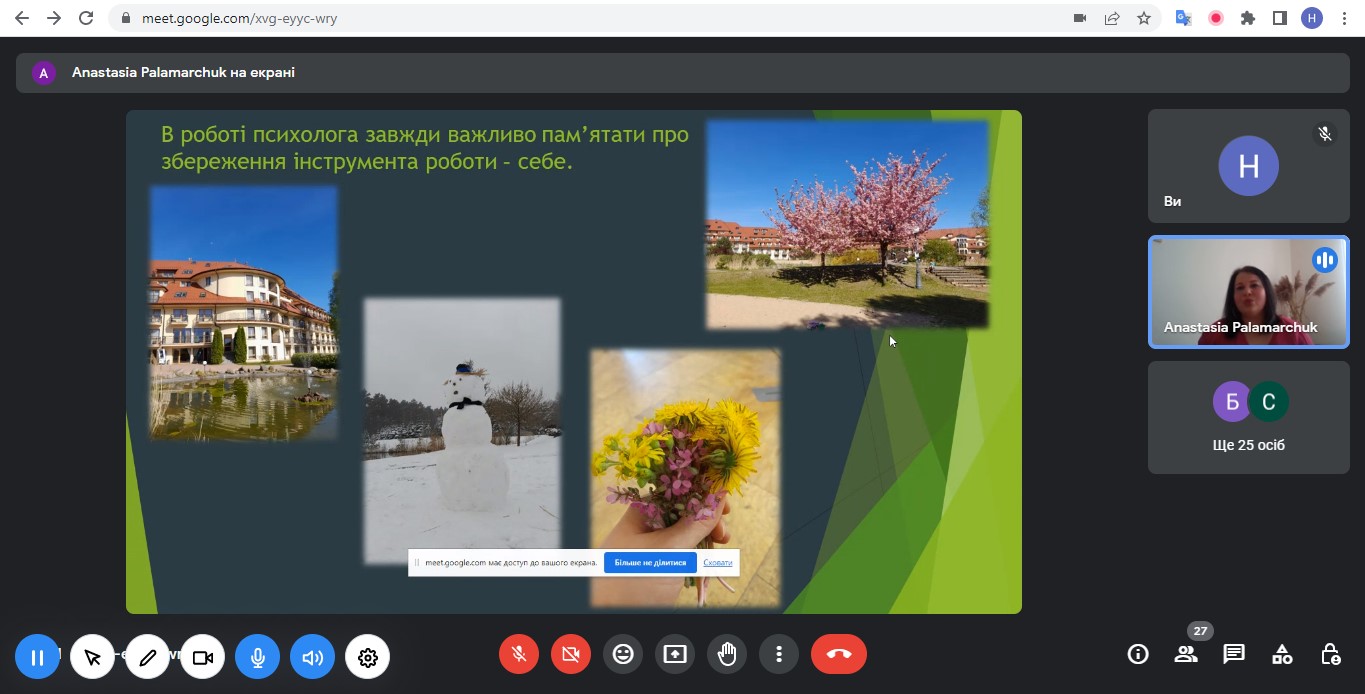The image size is (1365, 694).
Task: Open meeting details info icon
Action: [1138, 654]
